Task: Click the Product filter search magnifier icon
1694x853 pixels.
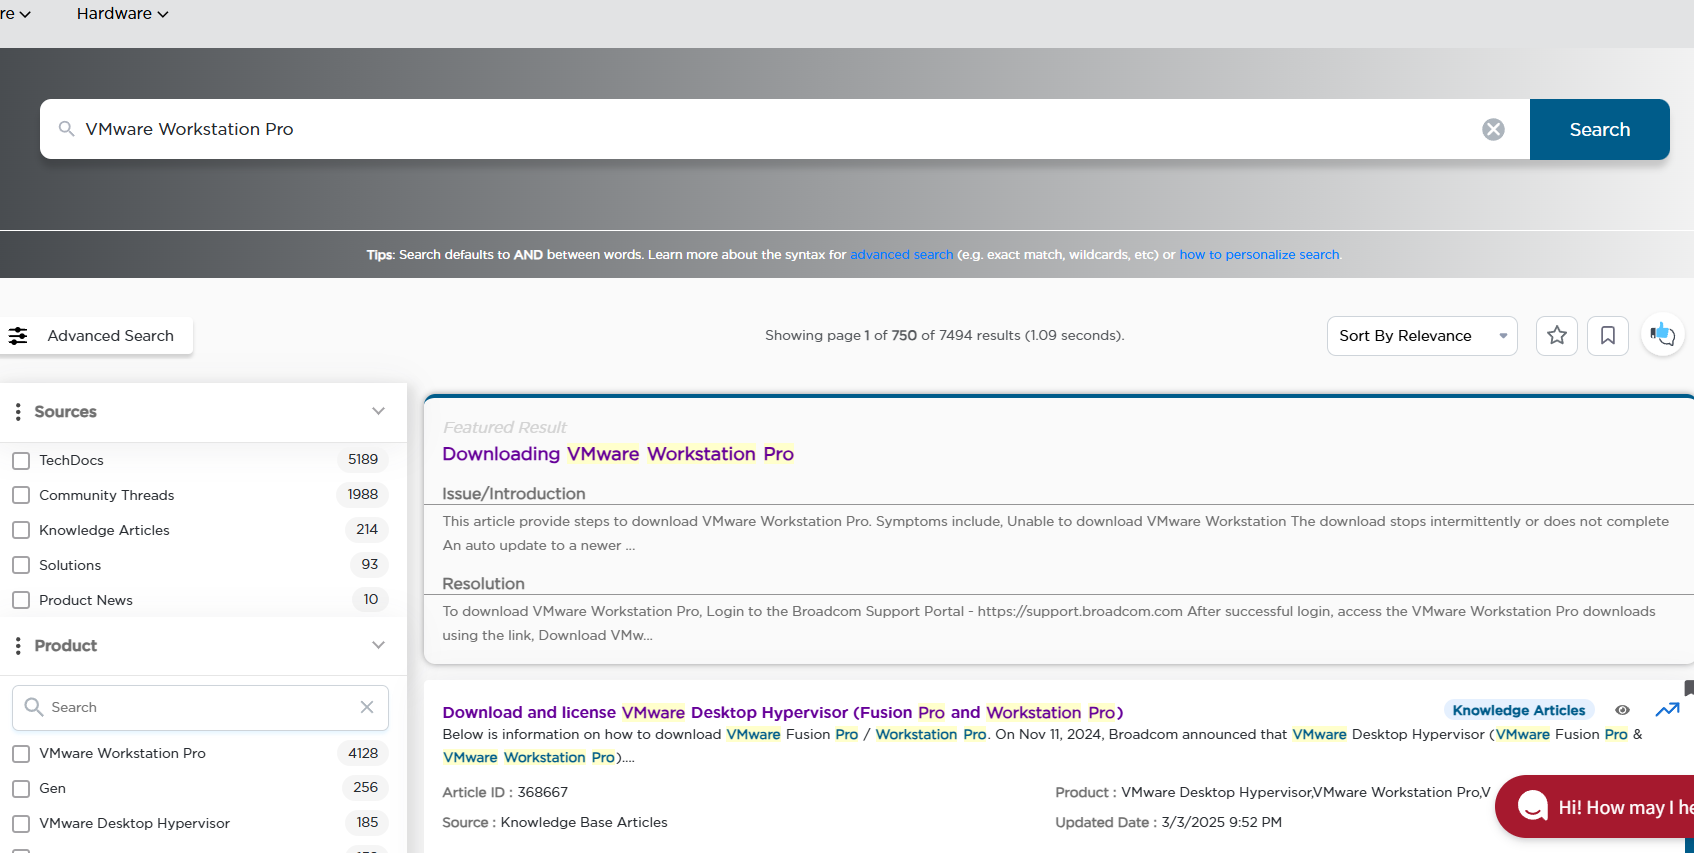Action: click(x=34, y=707)
